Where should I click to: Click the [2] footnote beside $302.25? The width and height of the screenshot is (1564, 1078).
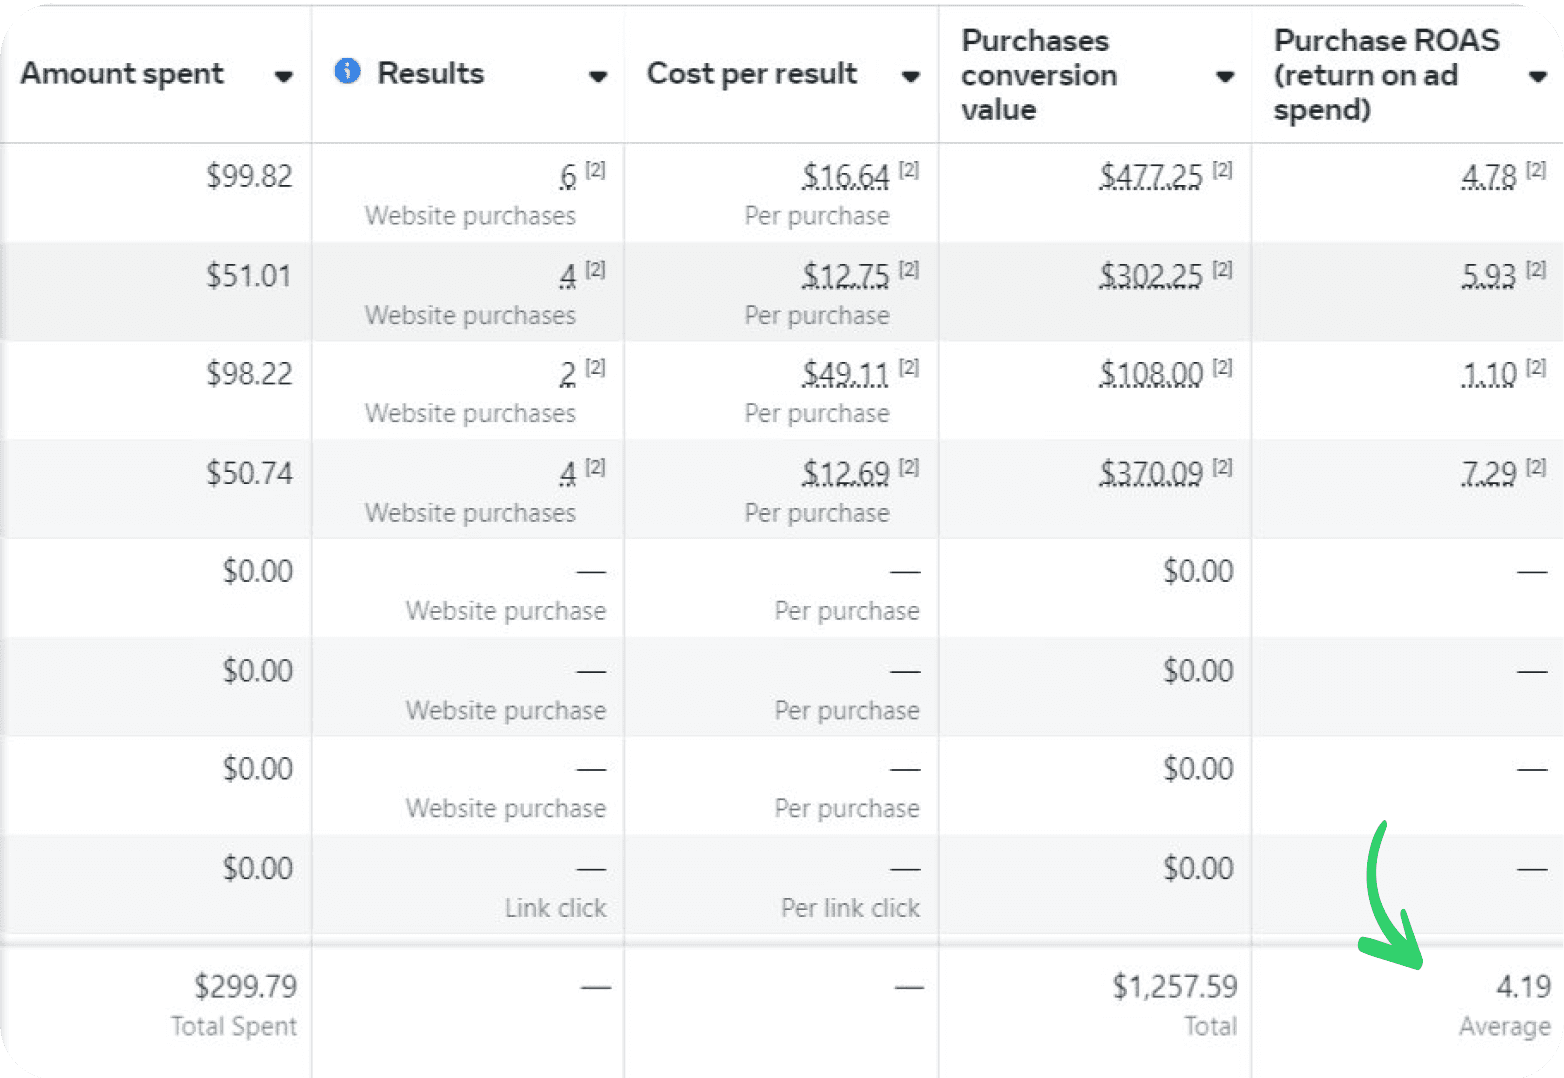1222,270
